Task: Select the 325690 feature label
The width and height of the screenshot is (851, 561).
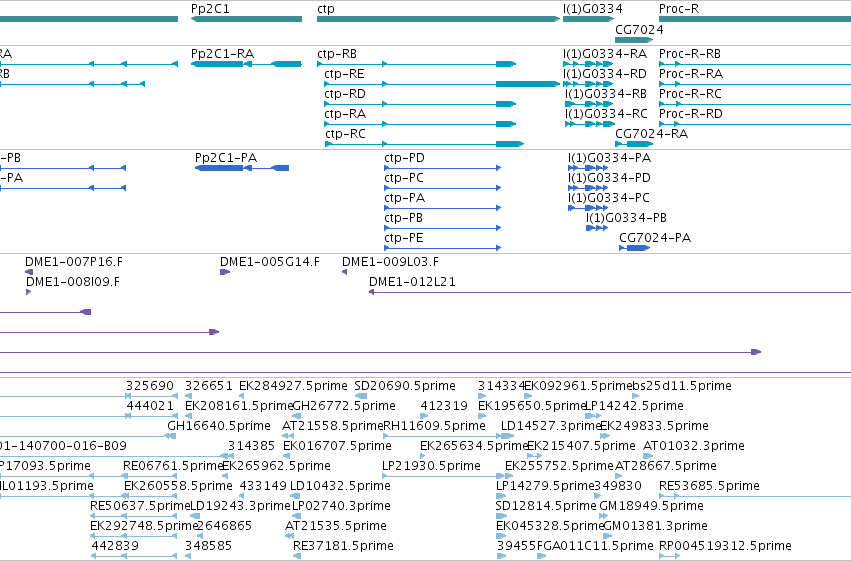Action: click(x=150, y=386)
